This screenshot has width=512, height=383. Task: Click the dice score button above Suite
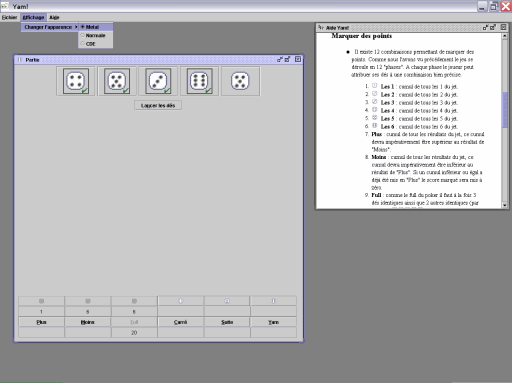point(227,301)
